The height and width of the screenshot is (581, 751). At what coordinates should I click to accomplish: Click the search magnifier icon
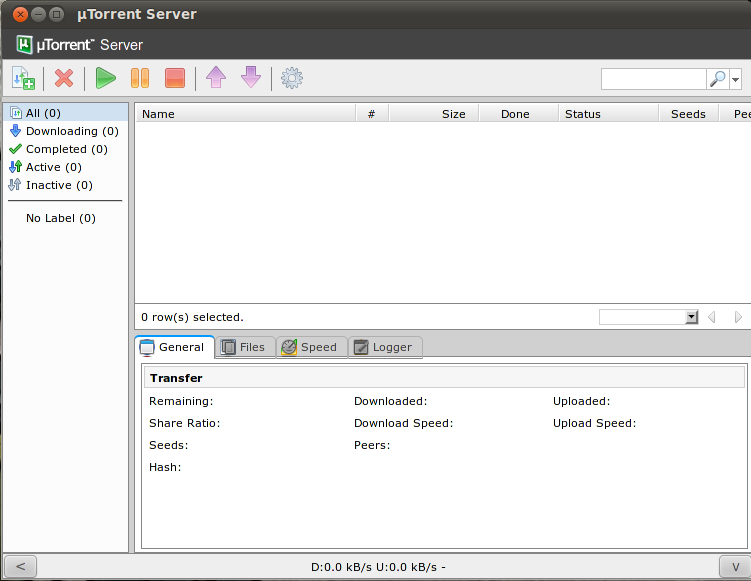click(717, 79)
